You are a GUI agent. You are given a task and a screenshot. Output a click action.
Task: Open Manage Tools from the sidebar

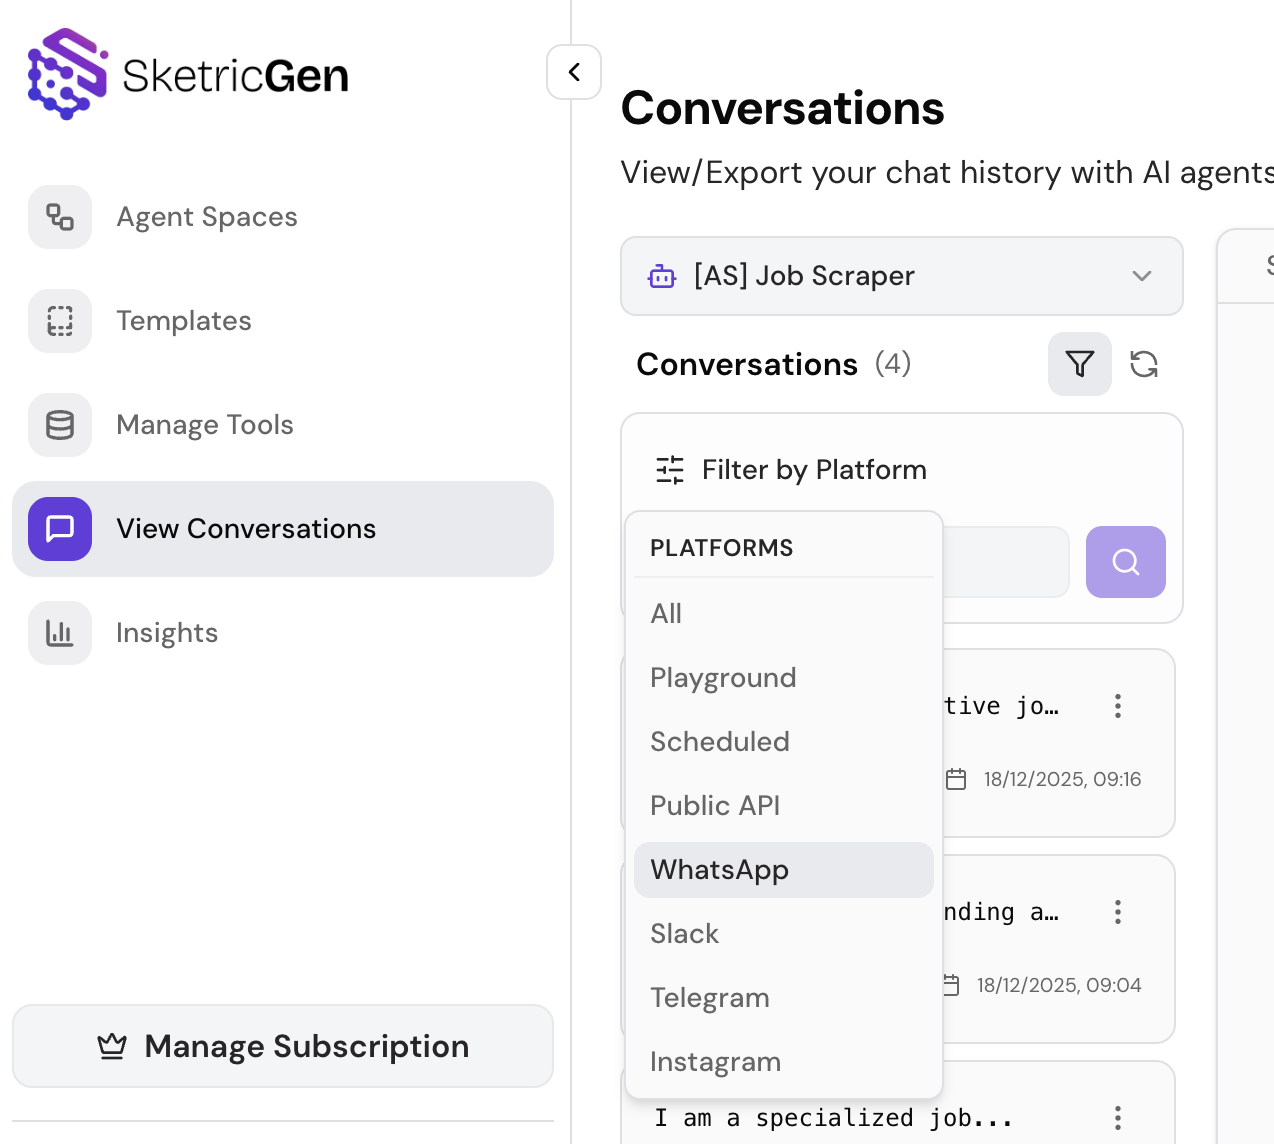pyautogui.click(x=204, y=425)
